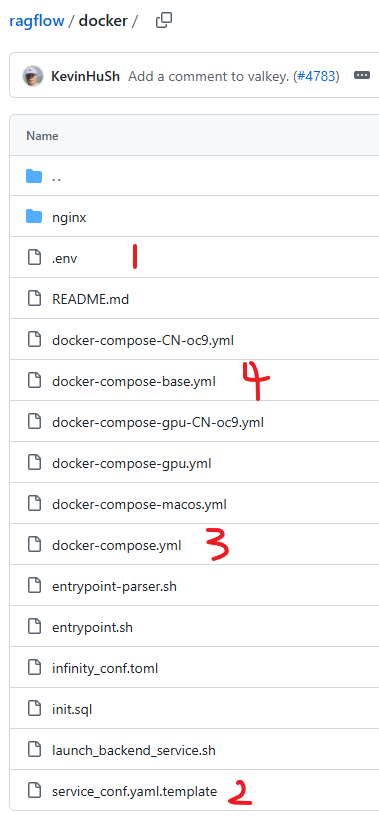This screenshot has height=825, width=379.
Task: Click the file icon next to .env
Action: [x=34, y=258]
